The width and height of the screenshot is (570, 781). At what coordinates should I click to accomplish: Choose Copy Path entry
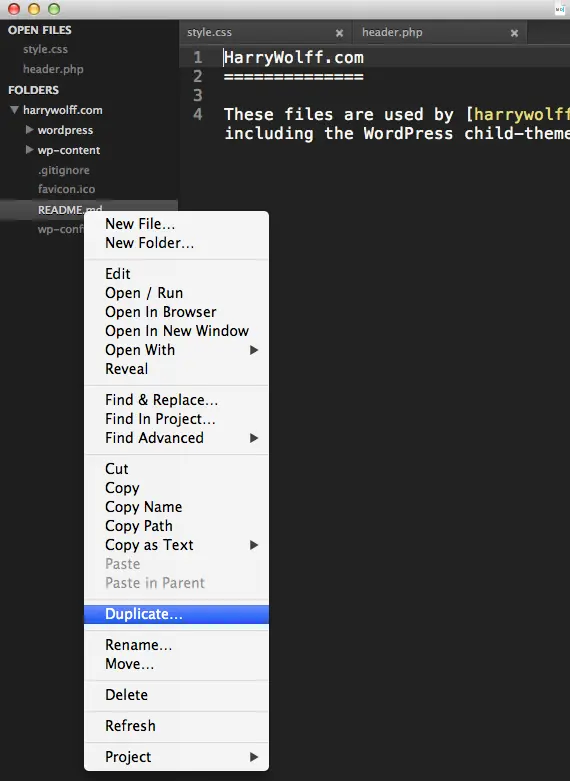(176, 526)
